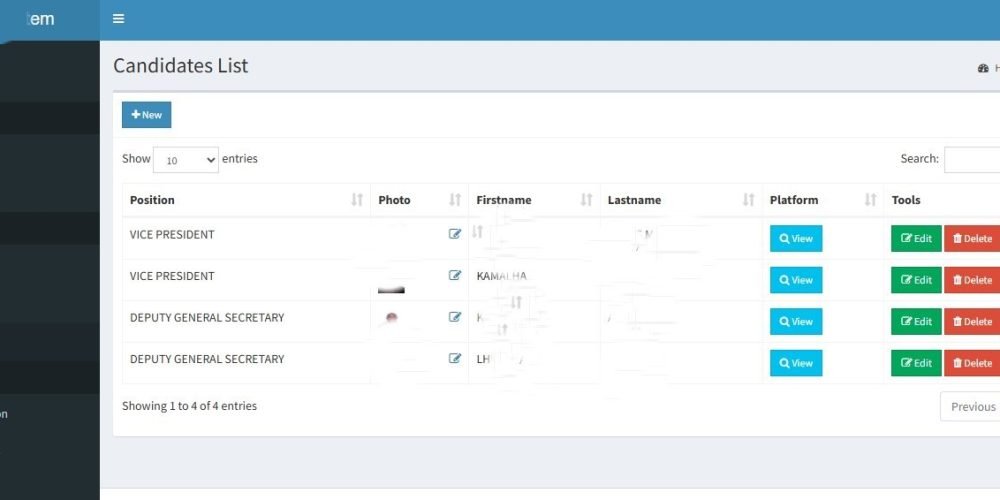Click photo edit icon for KAMALHA row
Viewport: 1000px width, 500px height.
[455, 276]
